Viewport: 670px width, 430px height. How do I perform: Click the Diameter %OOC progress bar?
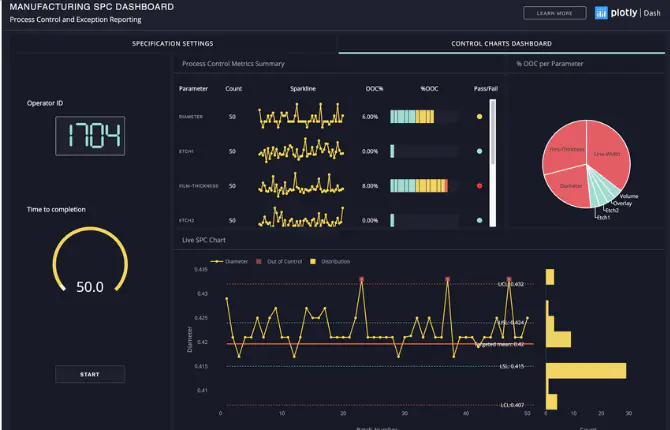point(412,117)
